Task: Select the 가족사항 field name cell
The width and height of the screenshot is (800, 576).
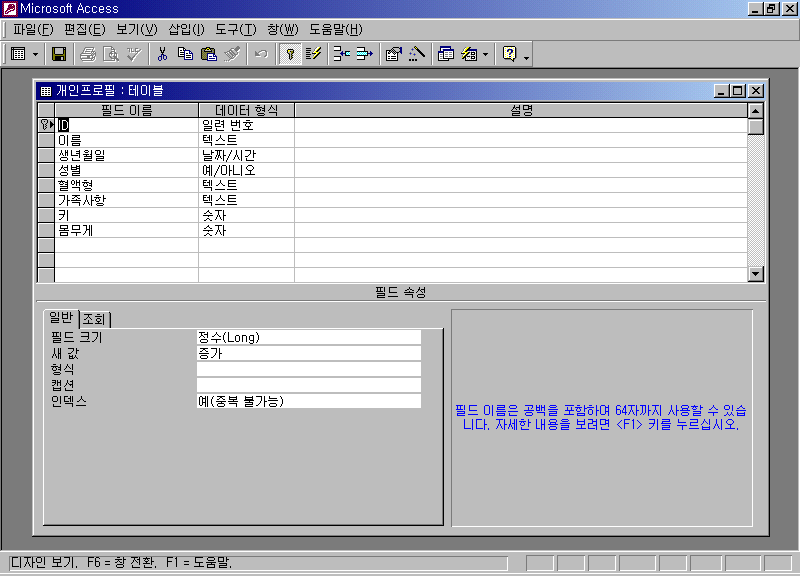Action: tap(127, 201)
